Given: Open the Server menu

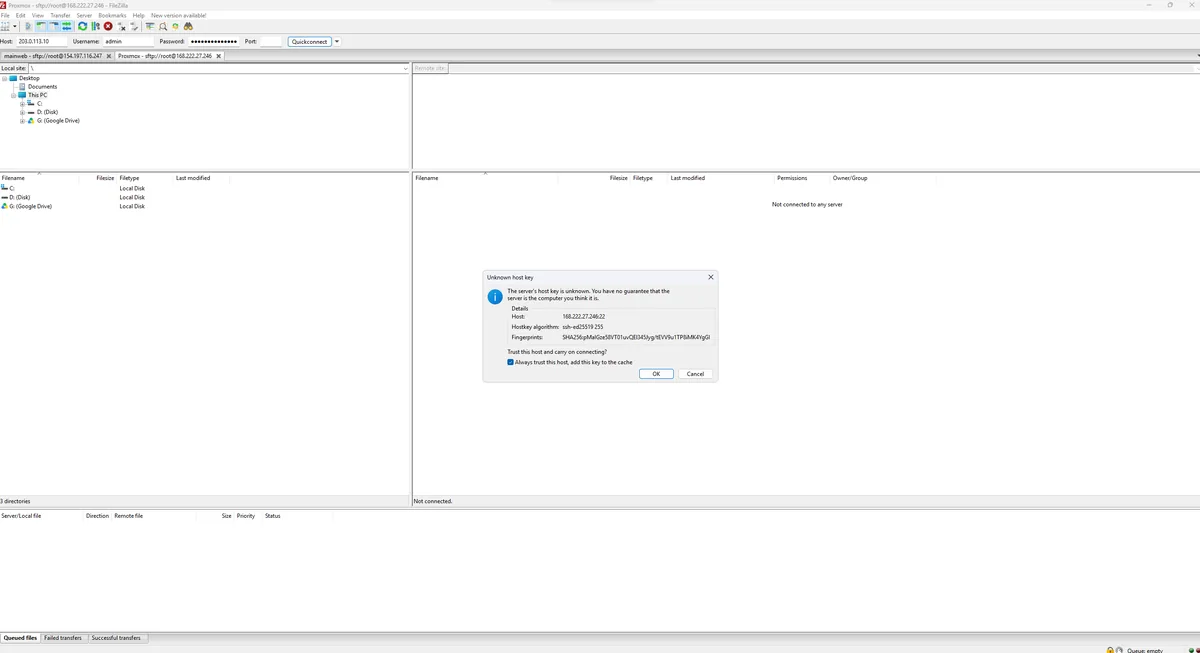Looking at the screenshot, I should click(x=85, y=15).
